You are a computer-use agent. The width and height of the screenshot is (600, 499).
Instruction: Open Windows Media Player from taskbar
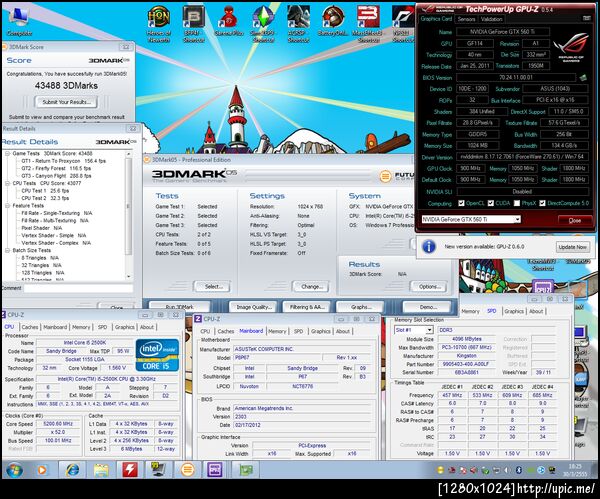point(42,470)
